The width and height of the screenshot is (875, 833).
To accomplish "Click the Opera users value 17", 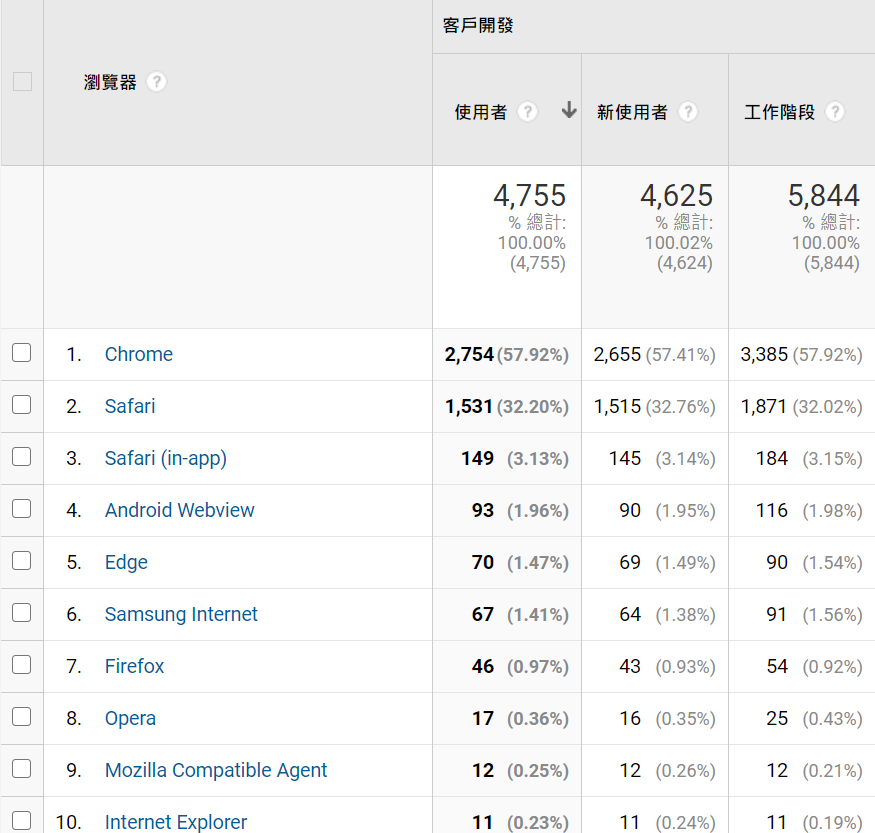I will click(482, 718).
